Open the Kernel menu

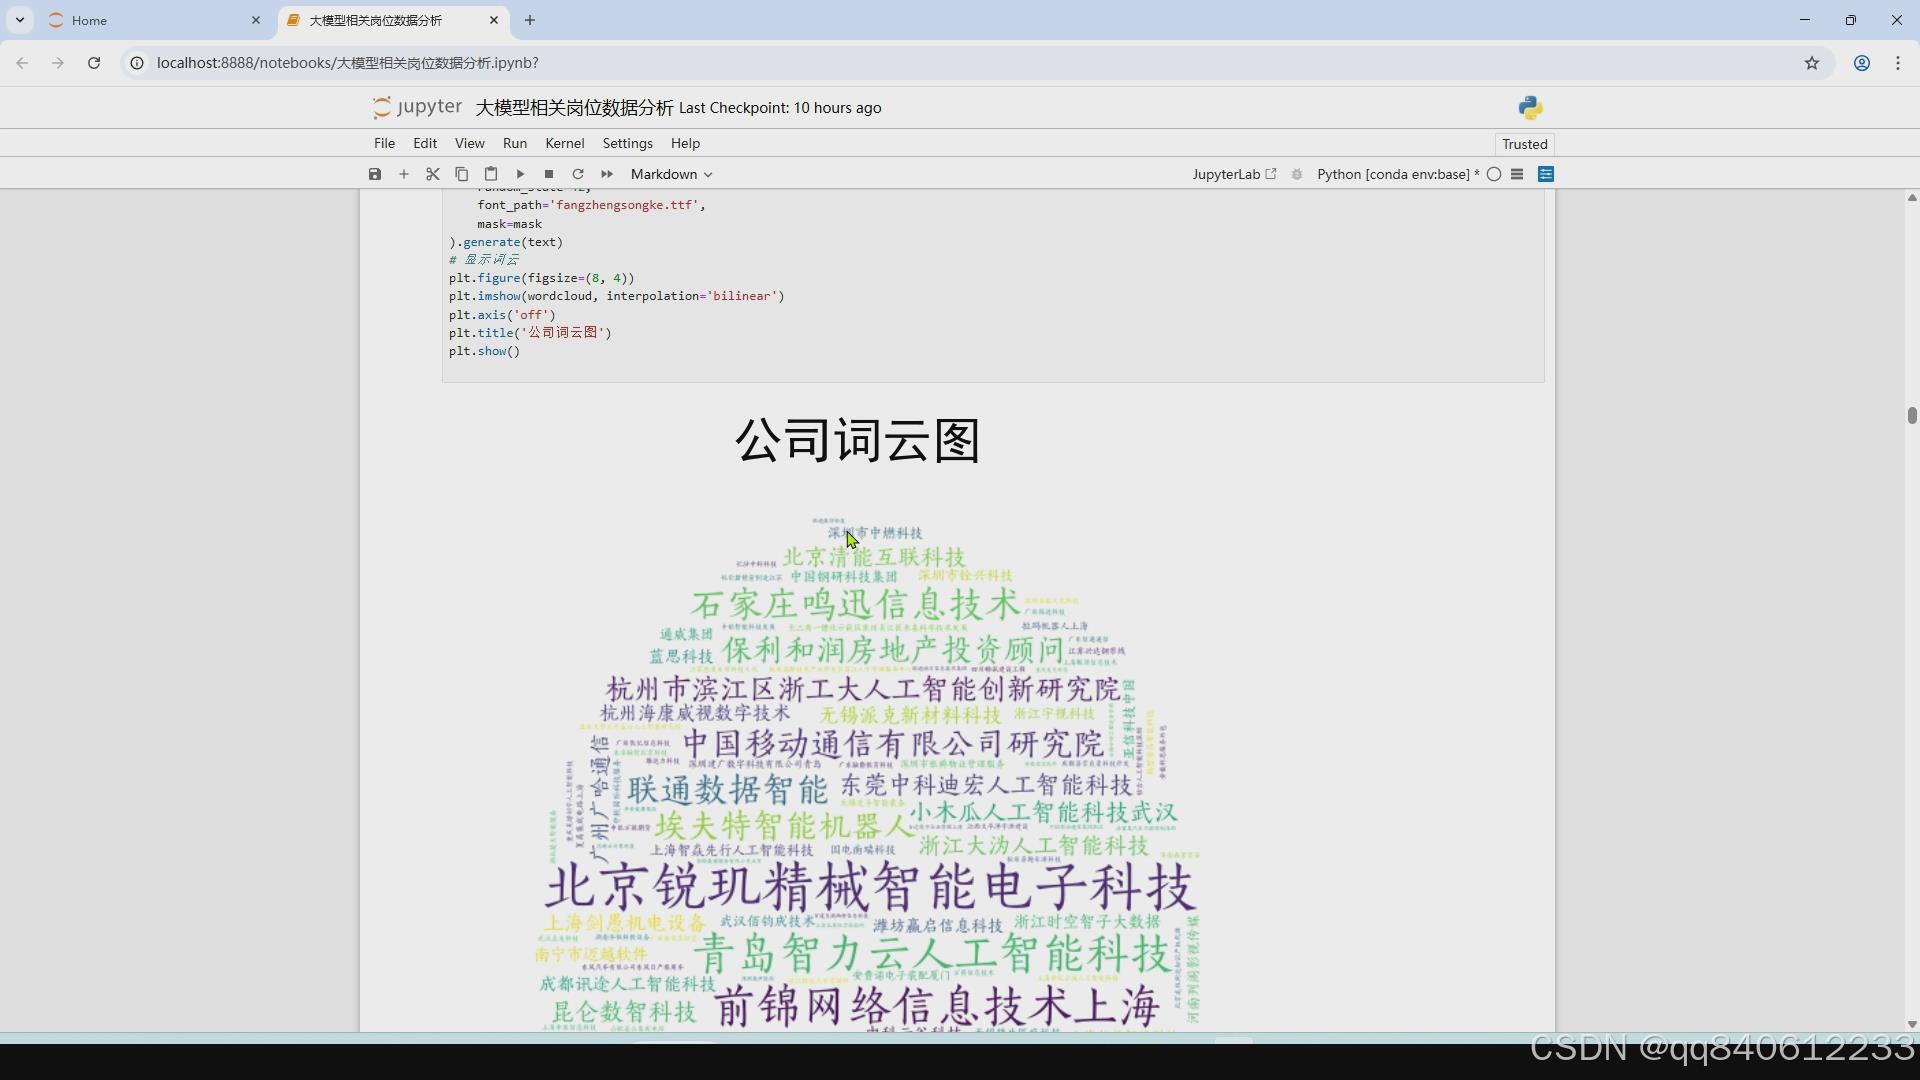[564, 143]
